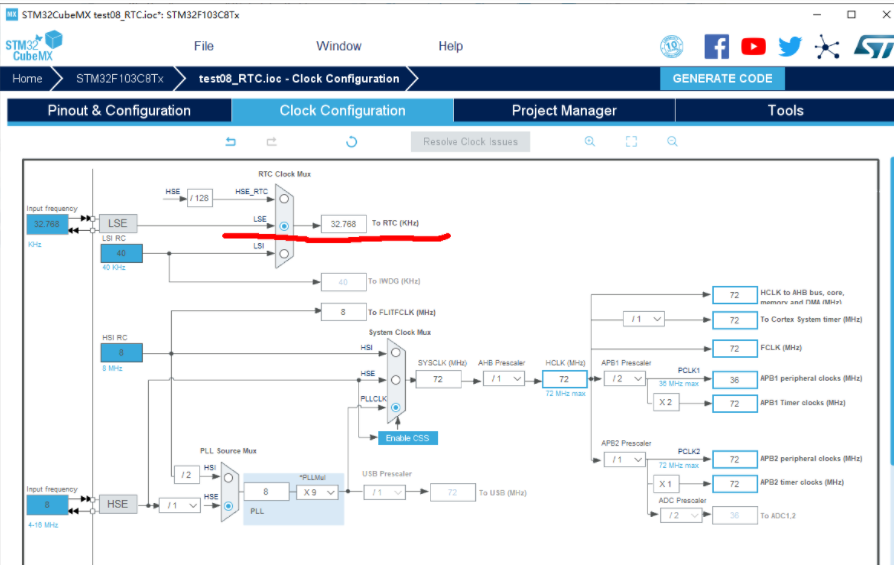894x565 pixels.
Task: Select HSI in System Clock Mux
Action: click(x=396, y=353)
